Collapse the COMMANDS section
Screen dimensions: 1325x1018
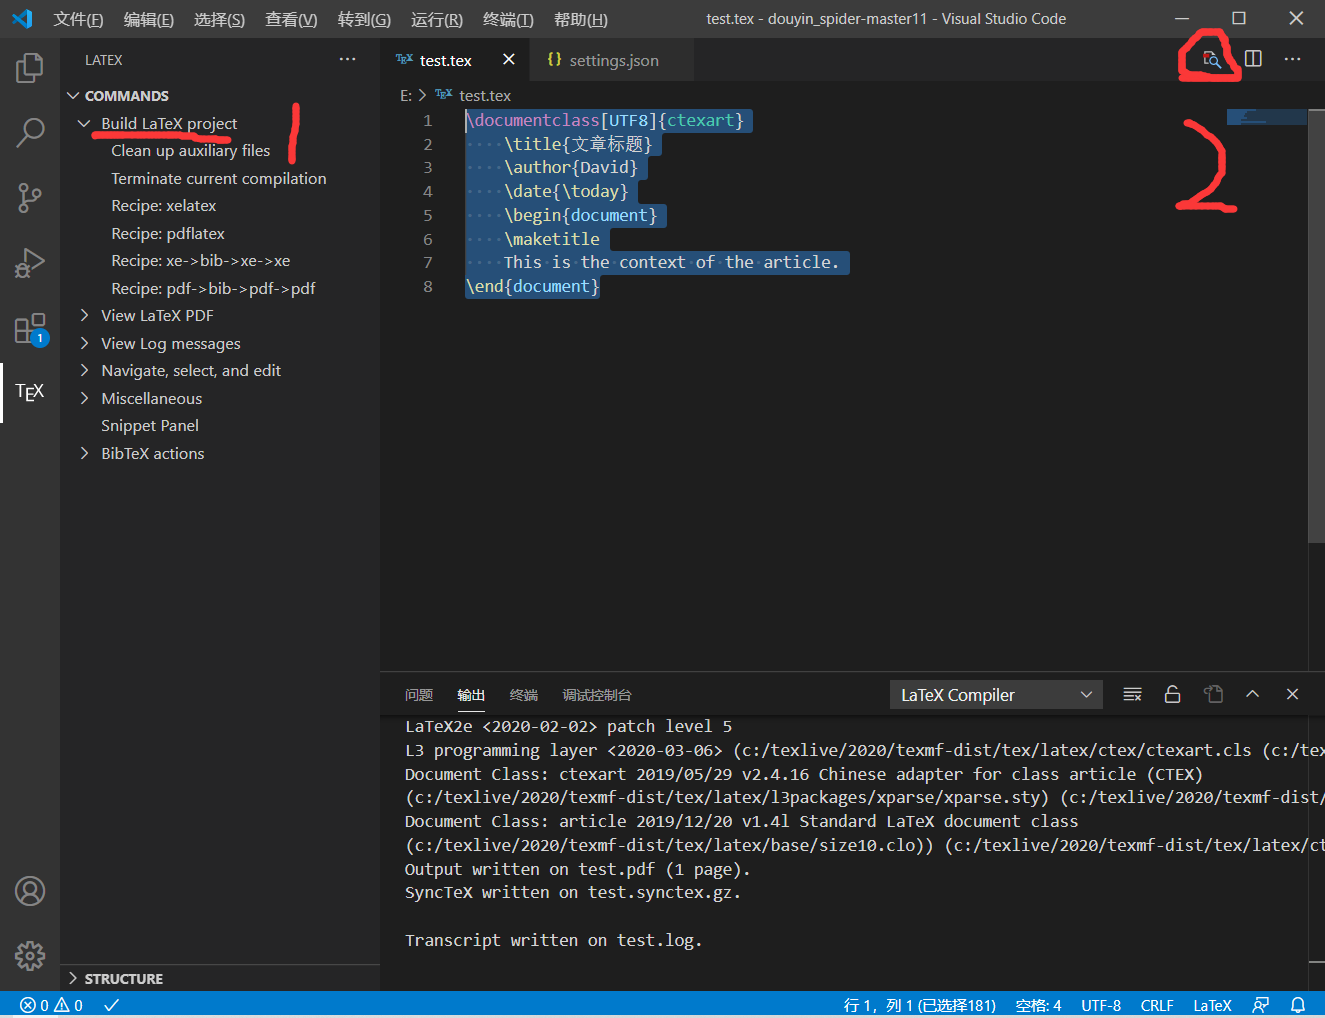[x=73, y=95]
